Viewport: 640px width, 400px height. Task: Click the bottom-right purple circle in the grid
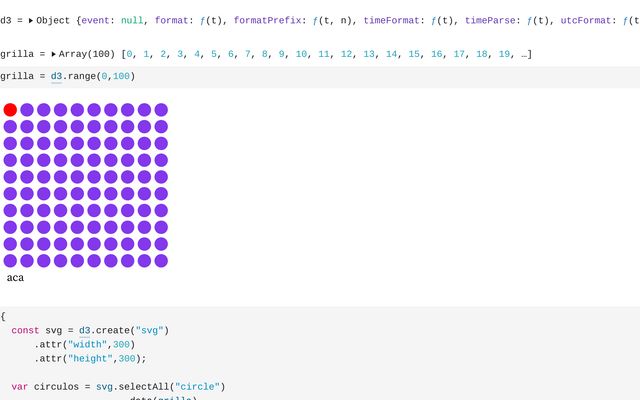(x=161, y=260)
